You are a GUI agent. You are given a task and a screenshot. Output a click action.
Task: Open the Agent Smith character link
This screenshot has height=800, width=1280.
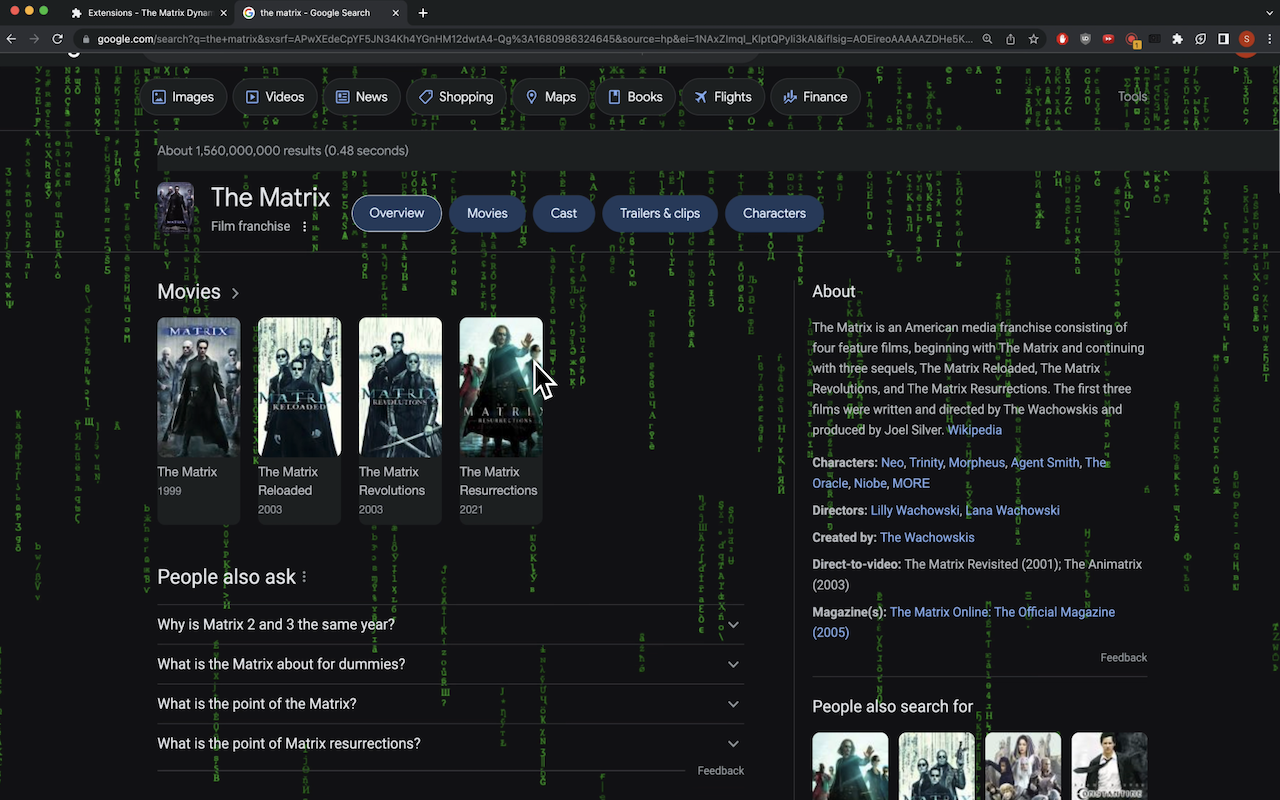click(x=1045, y=463)
